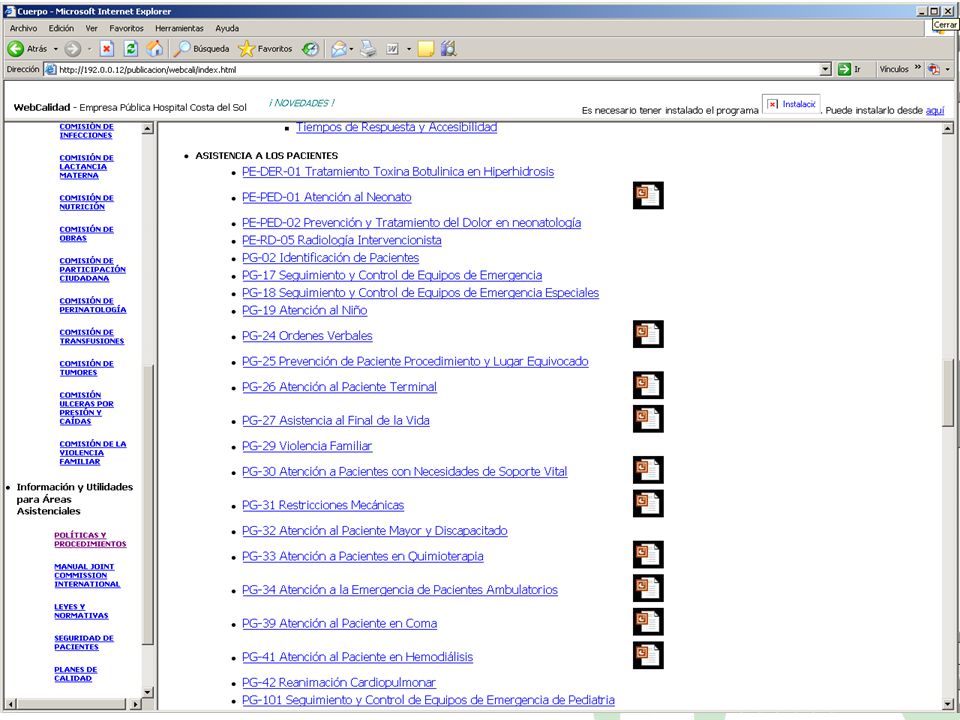Open presentation icon beside PG-34 Emergencia Pacientes Ambulatorios
960x720 pixels.
(x=648, y=588)
